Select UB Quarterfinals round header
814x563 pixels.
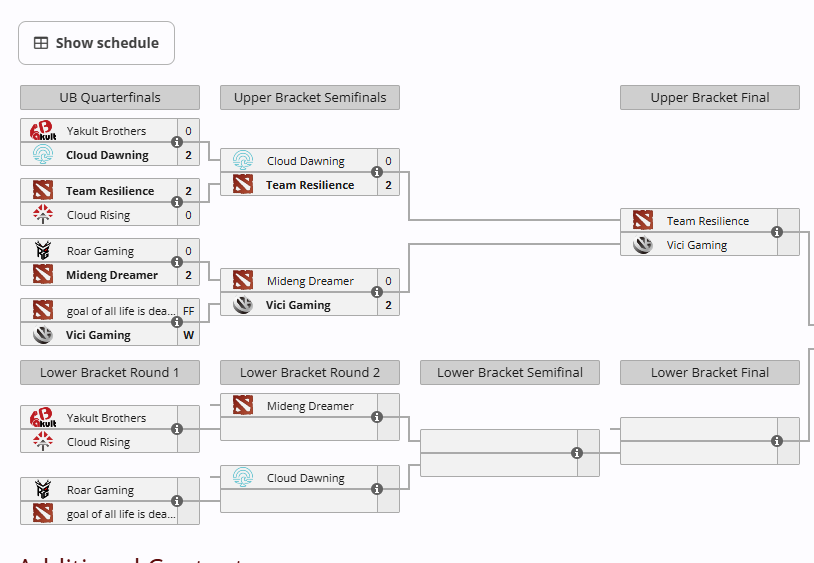tap(110, 98)
